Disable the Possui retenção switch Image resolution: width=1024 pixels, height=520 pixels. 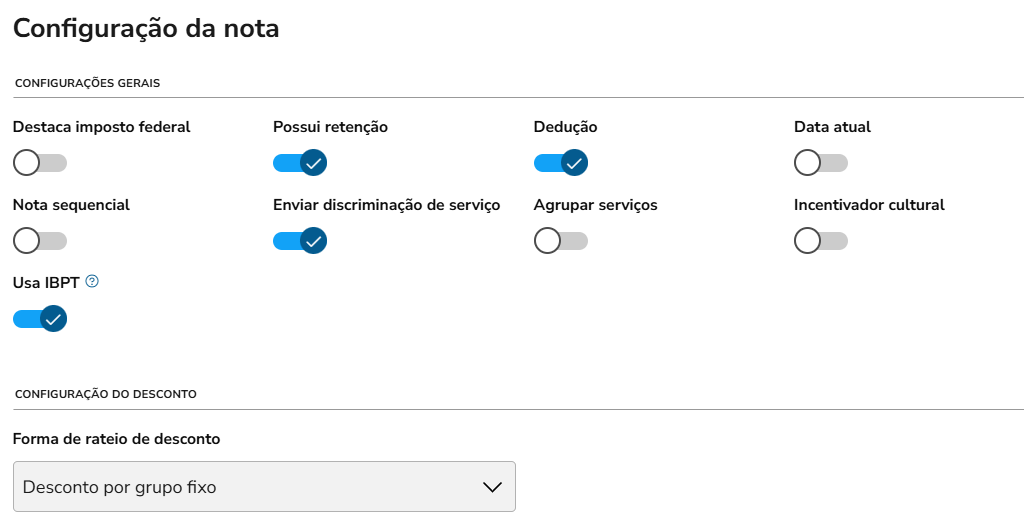tap(300, 162)
